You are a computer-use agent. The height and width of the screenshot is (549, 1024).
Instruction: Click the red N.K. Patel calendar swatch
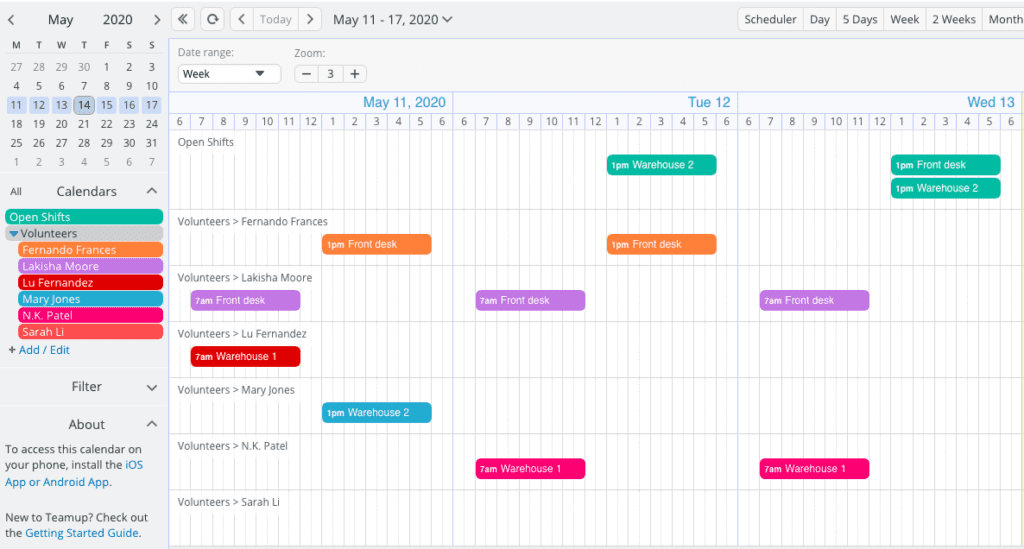click(90, 315)
